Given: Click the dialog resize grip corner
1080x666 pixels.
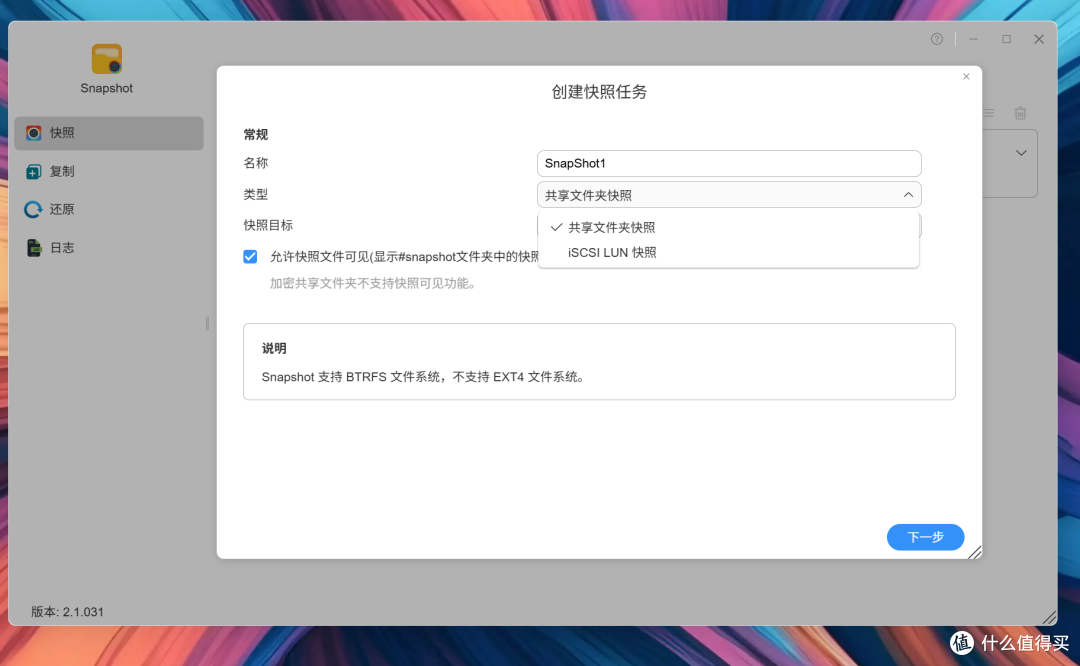Looking at the screenshot, I should coord(975,552).
